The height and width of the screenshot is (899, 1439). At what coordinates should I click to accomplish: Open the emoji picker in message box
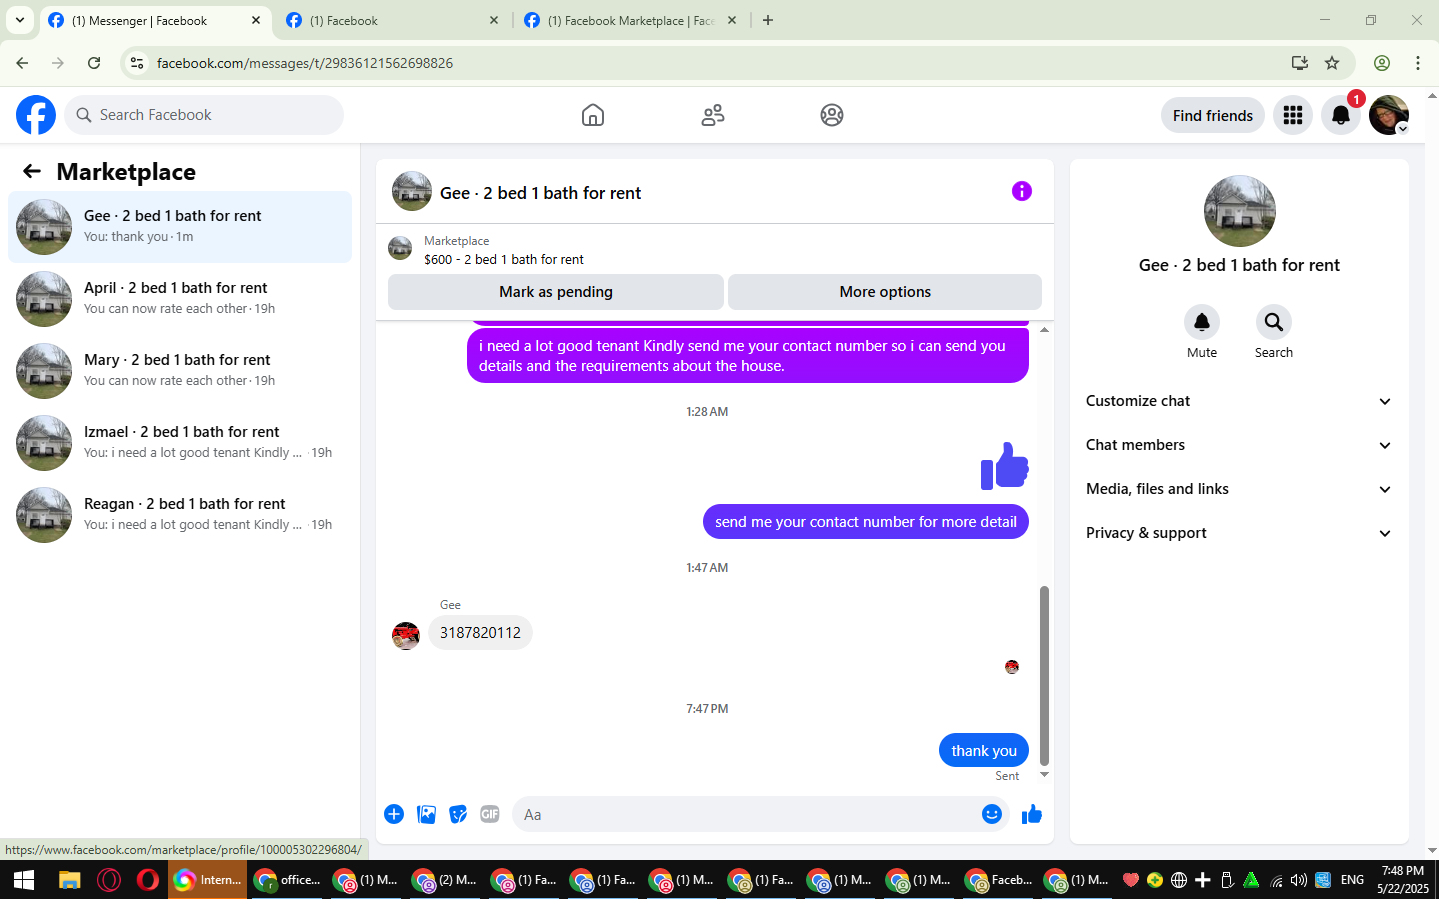[992, 814]
